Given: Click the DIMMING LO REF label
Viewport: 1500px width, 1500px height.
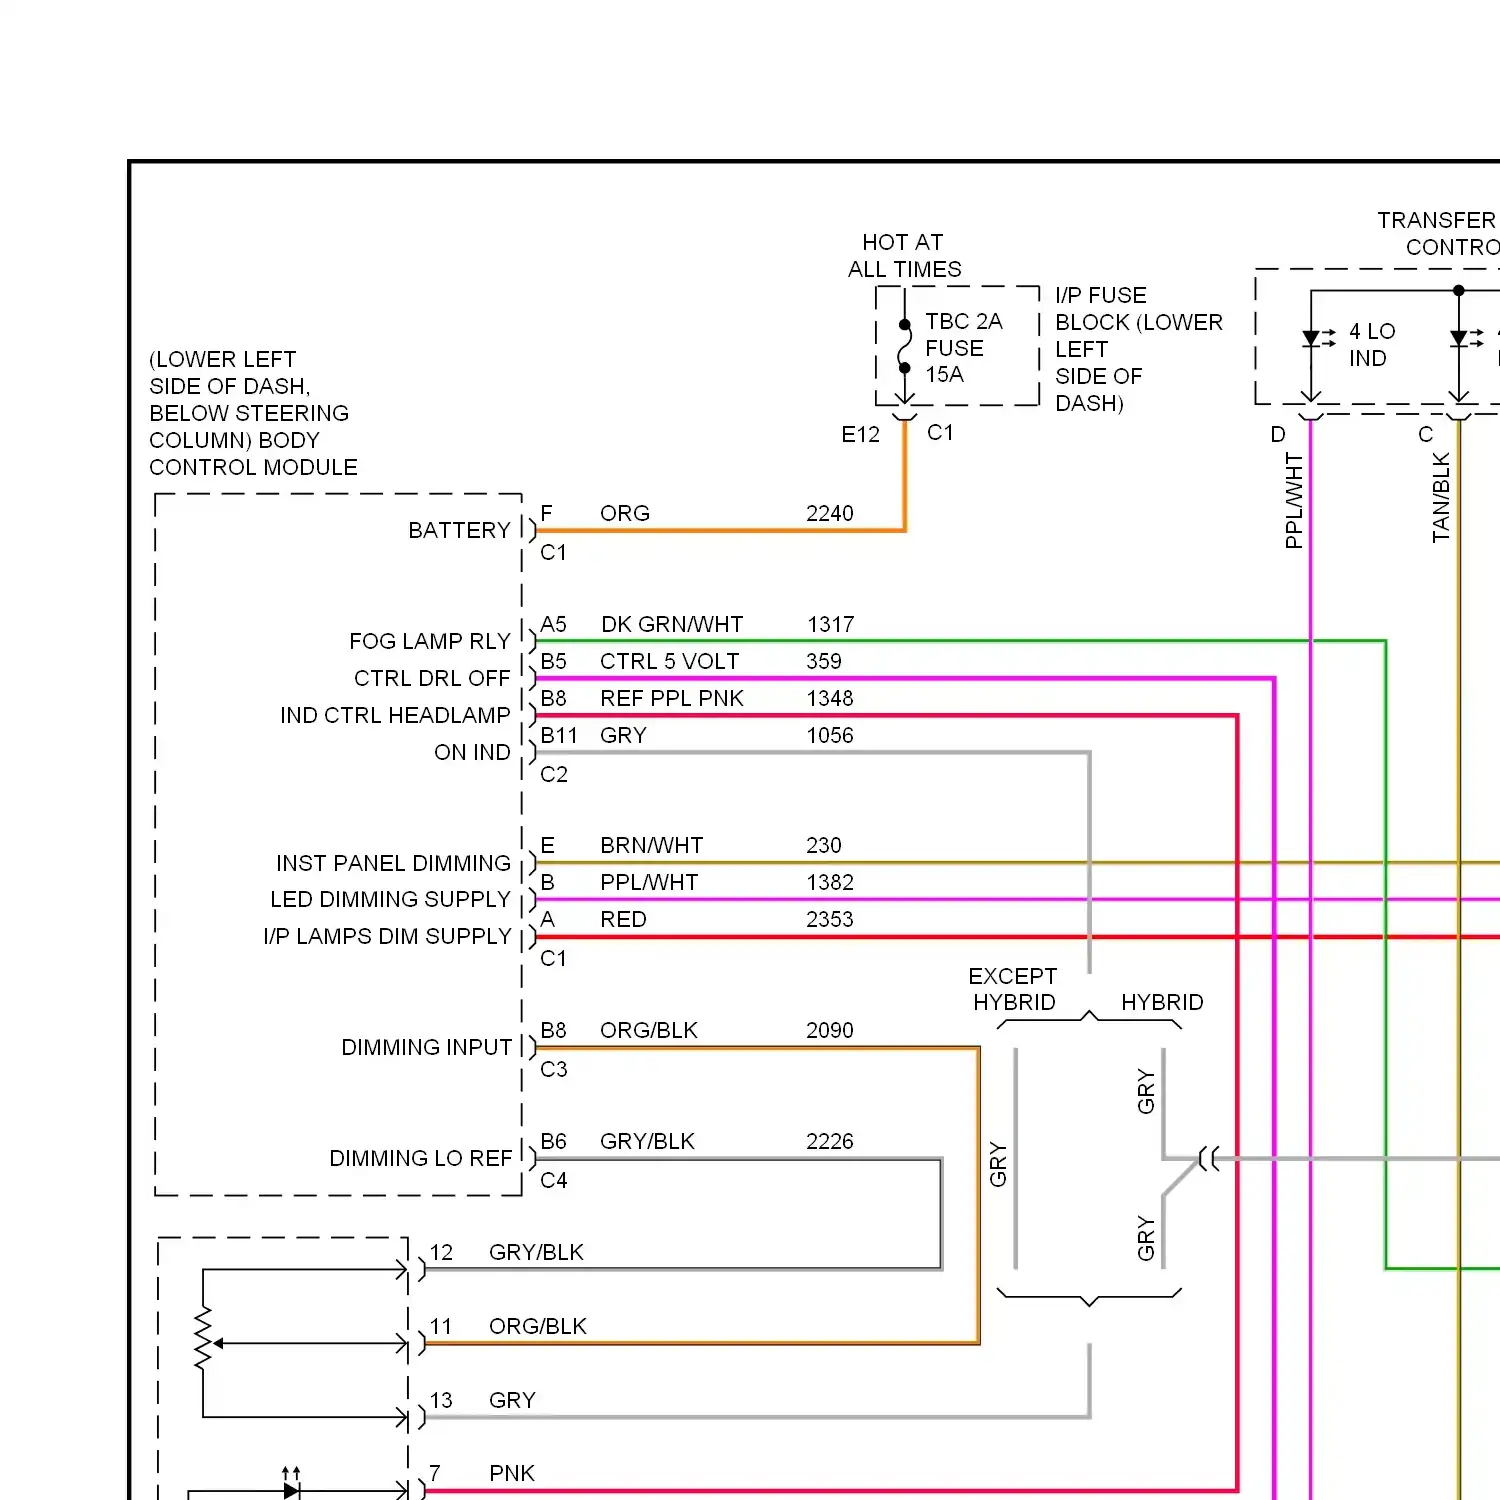Looking at the screenshot, I should coord(420,1158).
